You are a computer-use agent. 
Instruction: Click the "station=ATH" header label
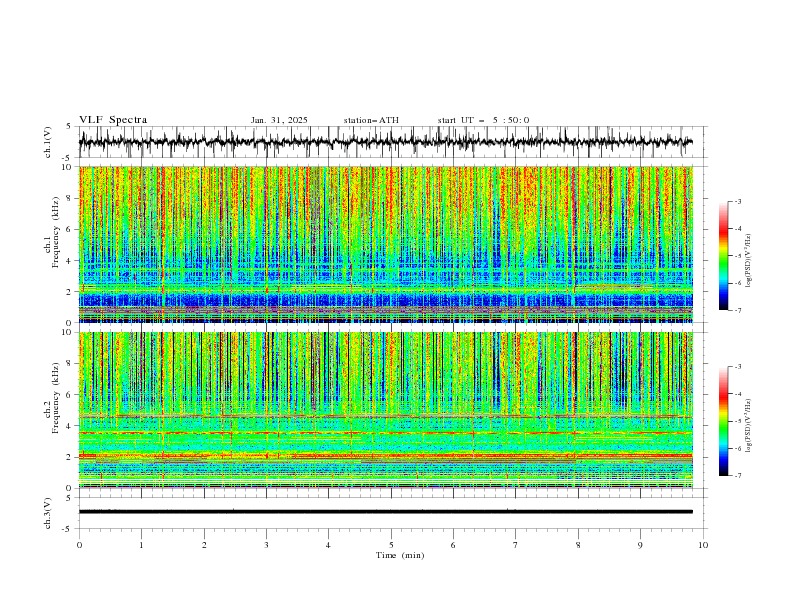tap(371, 120)
